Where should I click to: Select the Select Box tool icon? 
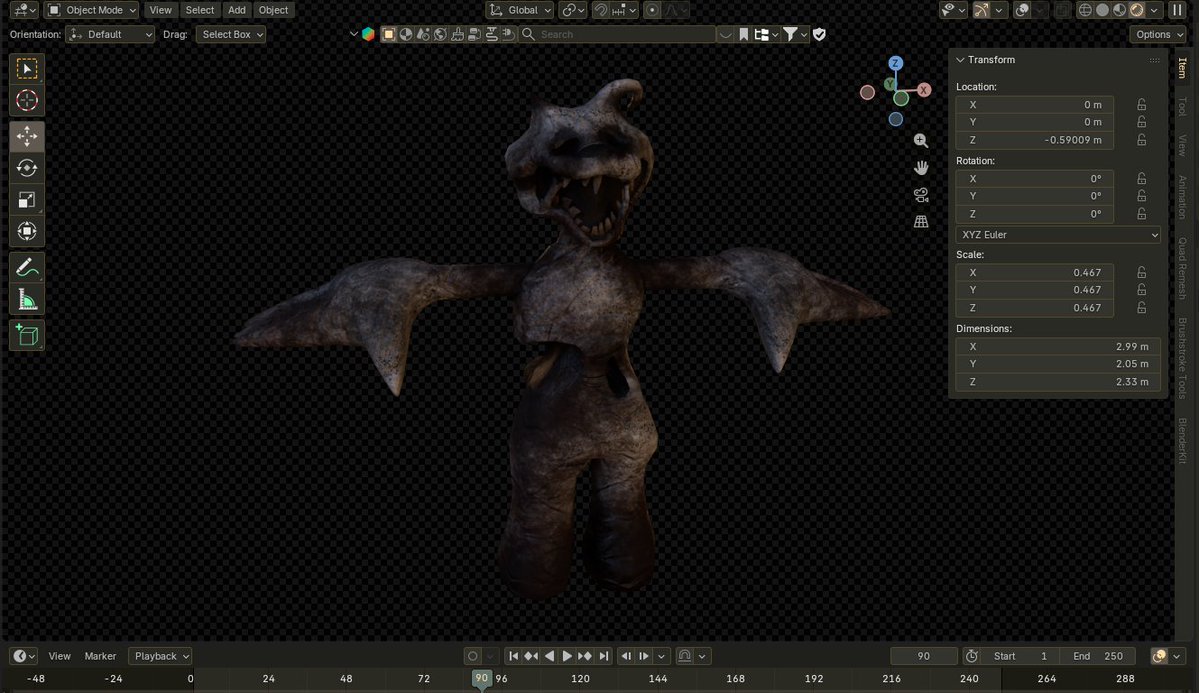[x=27, y=69]
